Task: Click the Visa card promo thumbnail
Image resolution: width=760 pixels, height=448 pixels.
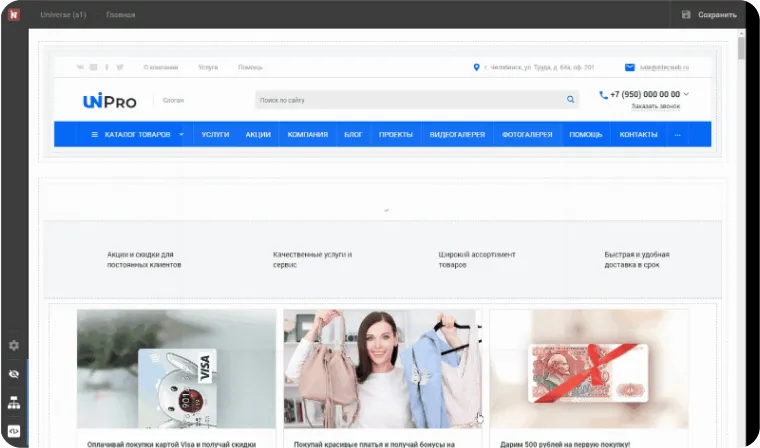Action: [x=176, y=369]
